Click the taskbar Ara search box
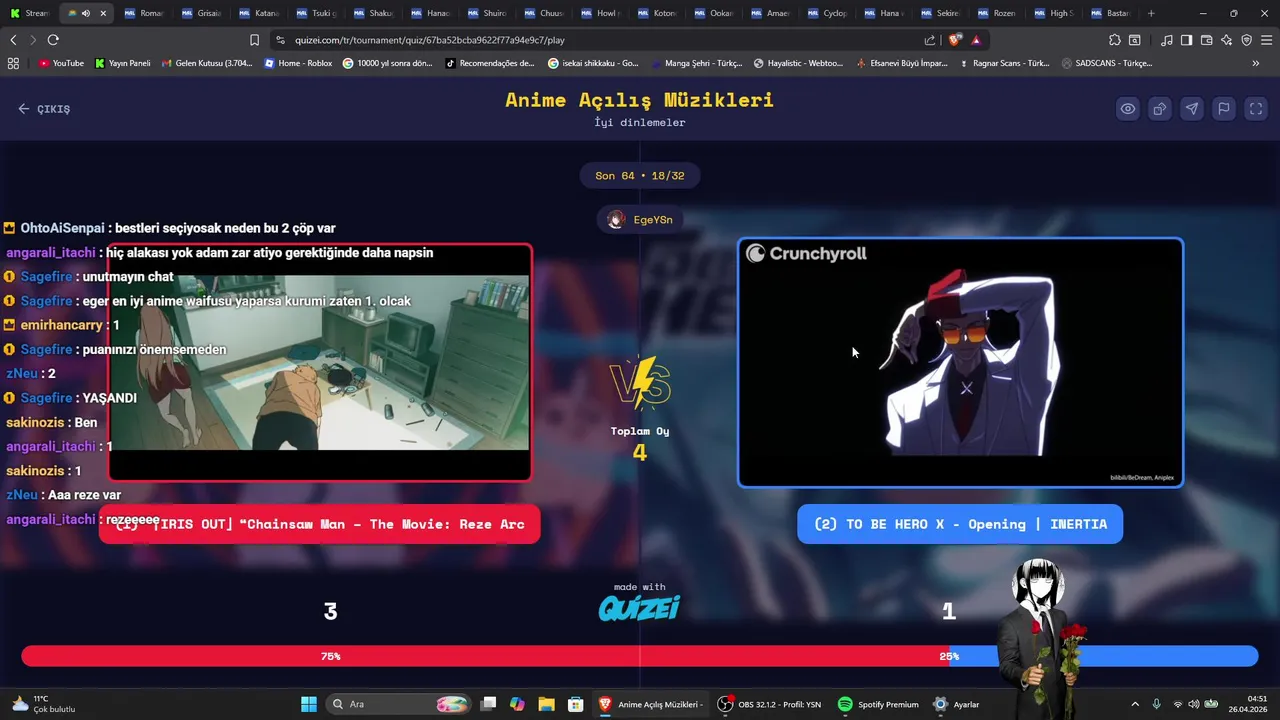The height and width of the screenshot is (720, 1280). click(400, 704)
